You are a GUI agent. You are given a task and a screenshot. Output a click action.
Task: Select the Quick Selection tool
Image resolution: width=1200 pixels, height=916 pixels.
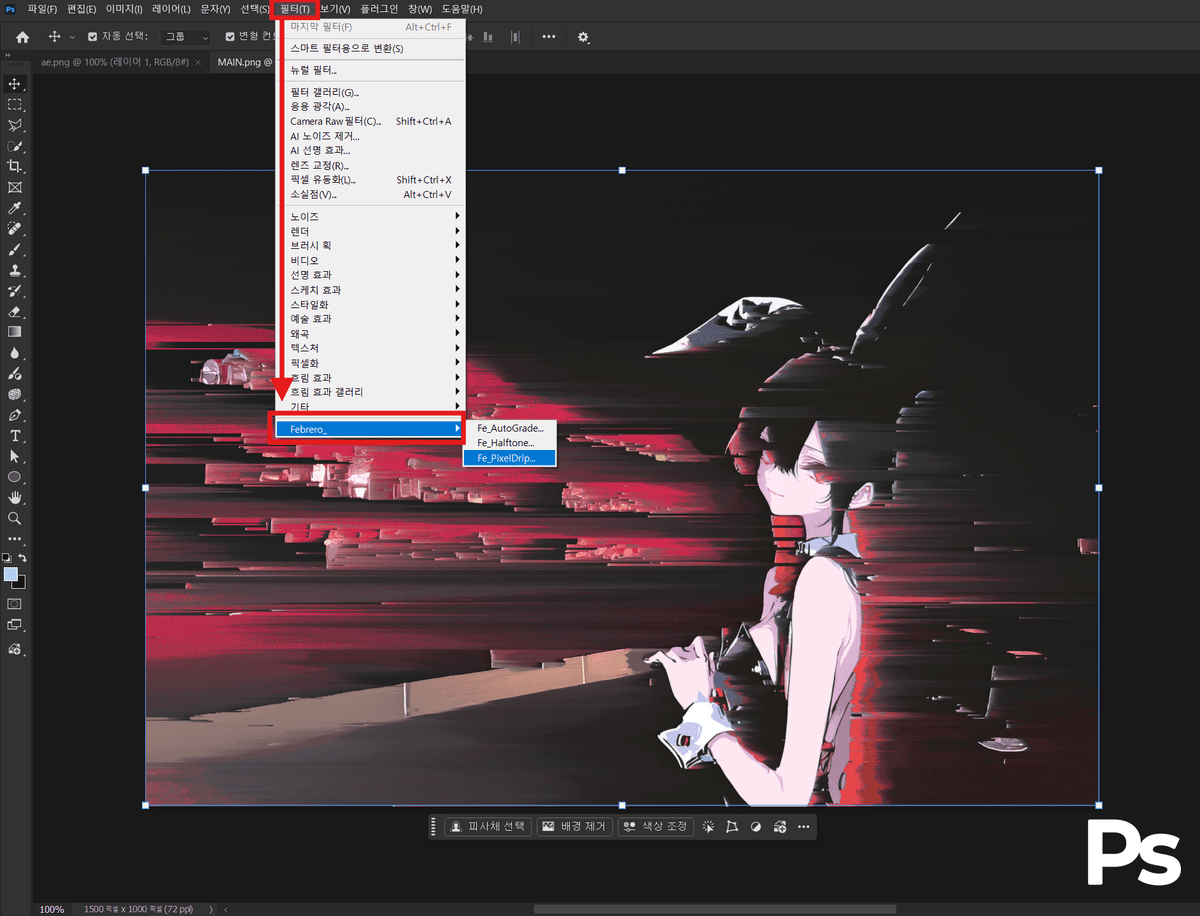tap(15, 146)
